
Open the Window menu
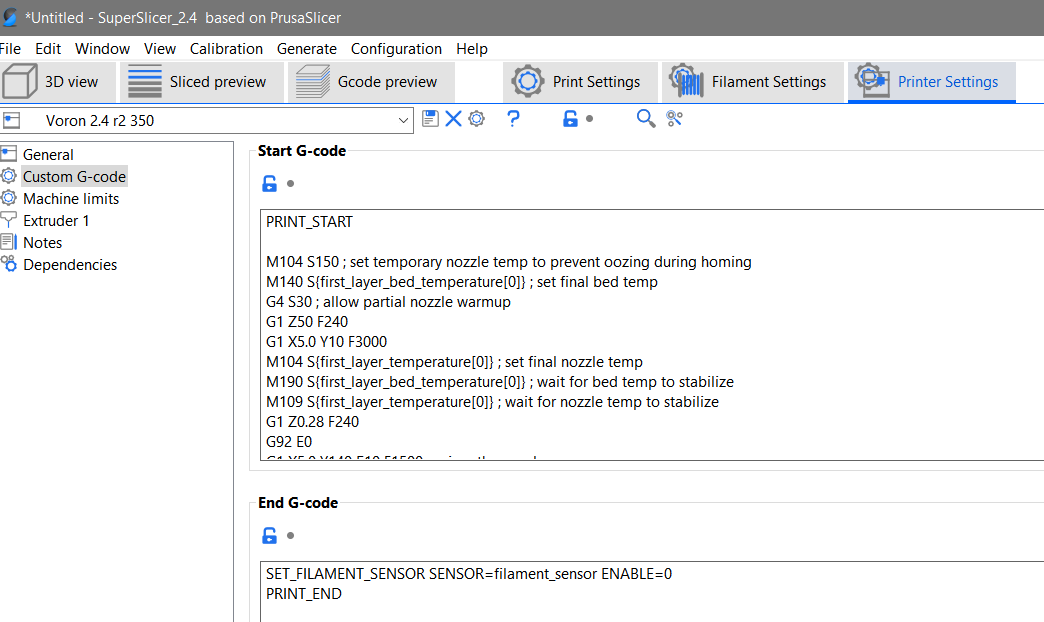(x=102, y=49)
